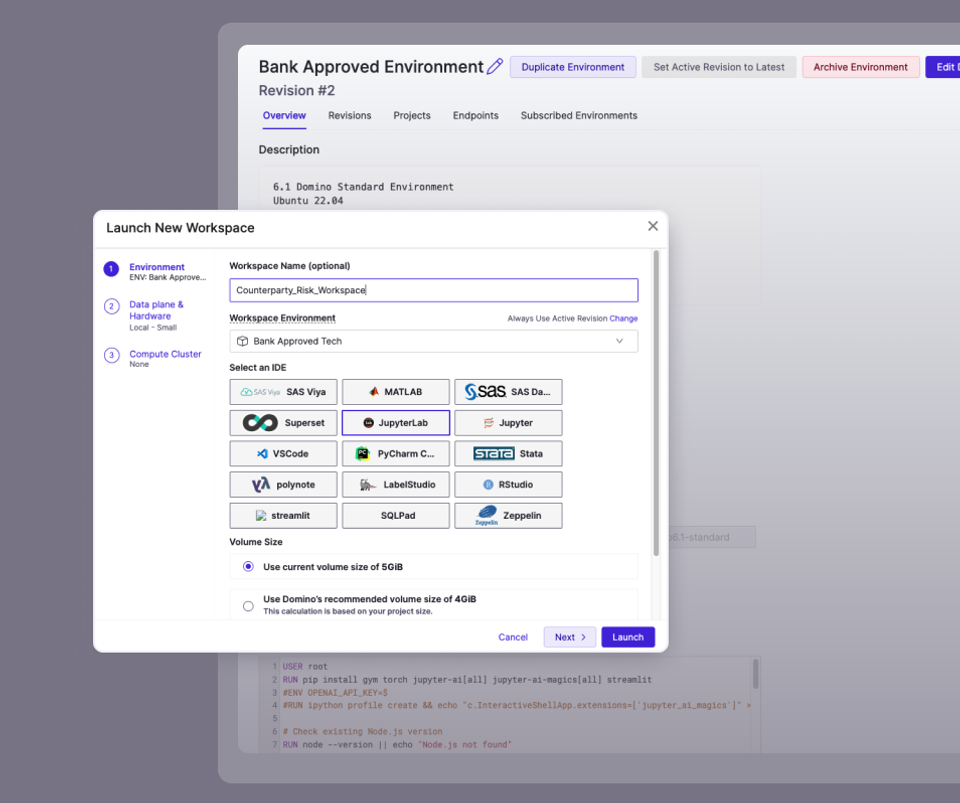960x803 pixels.
Task: Click the Launch button
Action: click(628, 637)
